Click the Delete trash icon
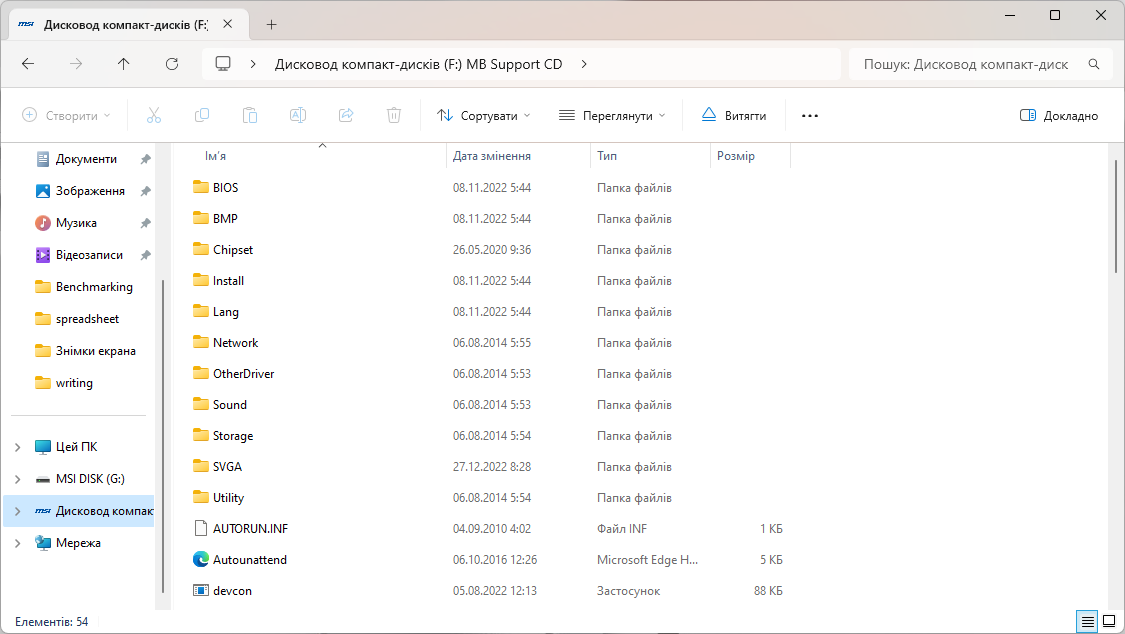1125x634 pixels. (394, 115)
